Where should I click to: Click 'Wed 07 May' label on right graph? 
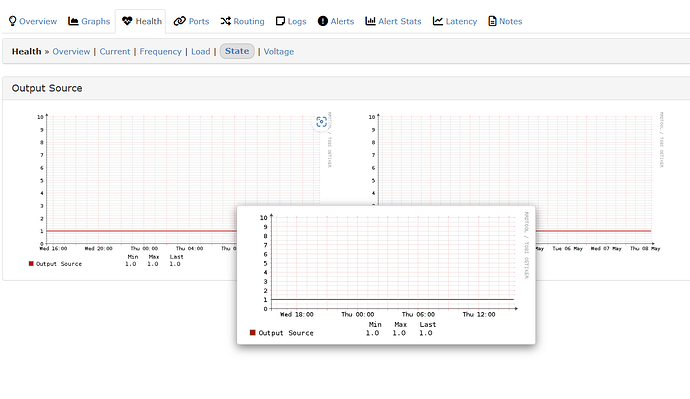[x=606, y=249]
